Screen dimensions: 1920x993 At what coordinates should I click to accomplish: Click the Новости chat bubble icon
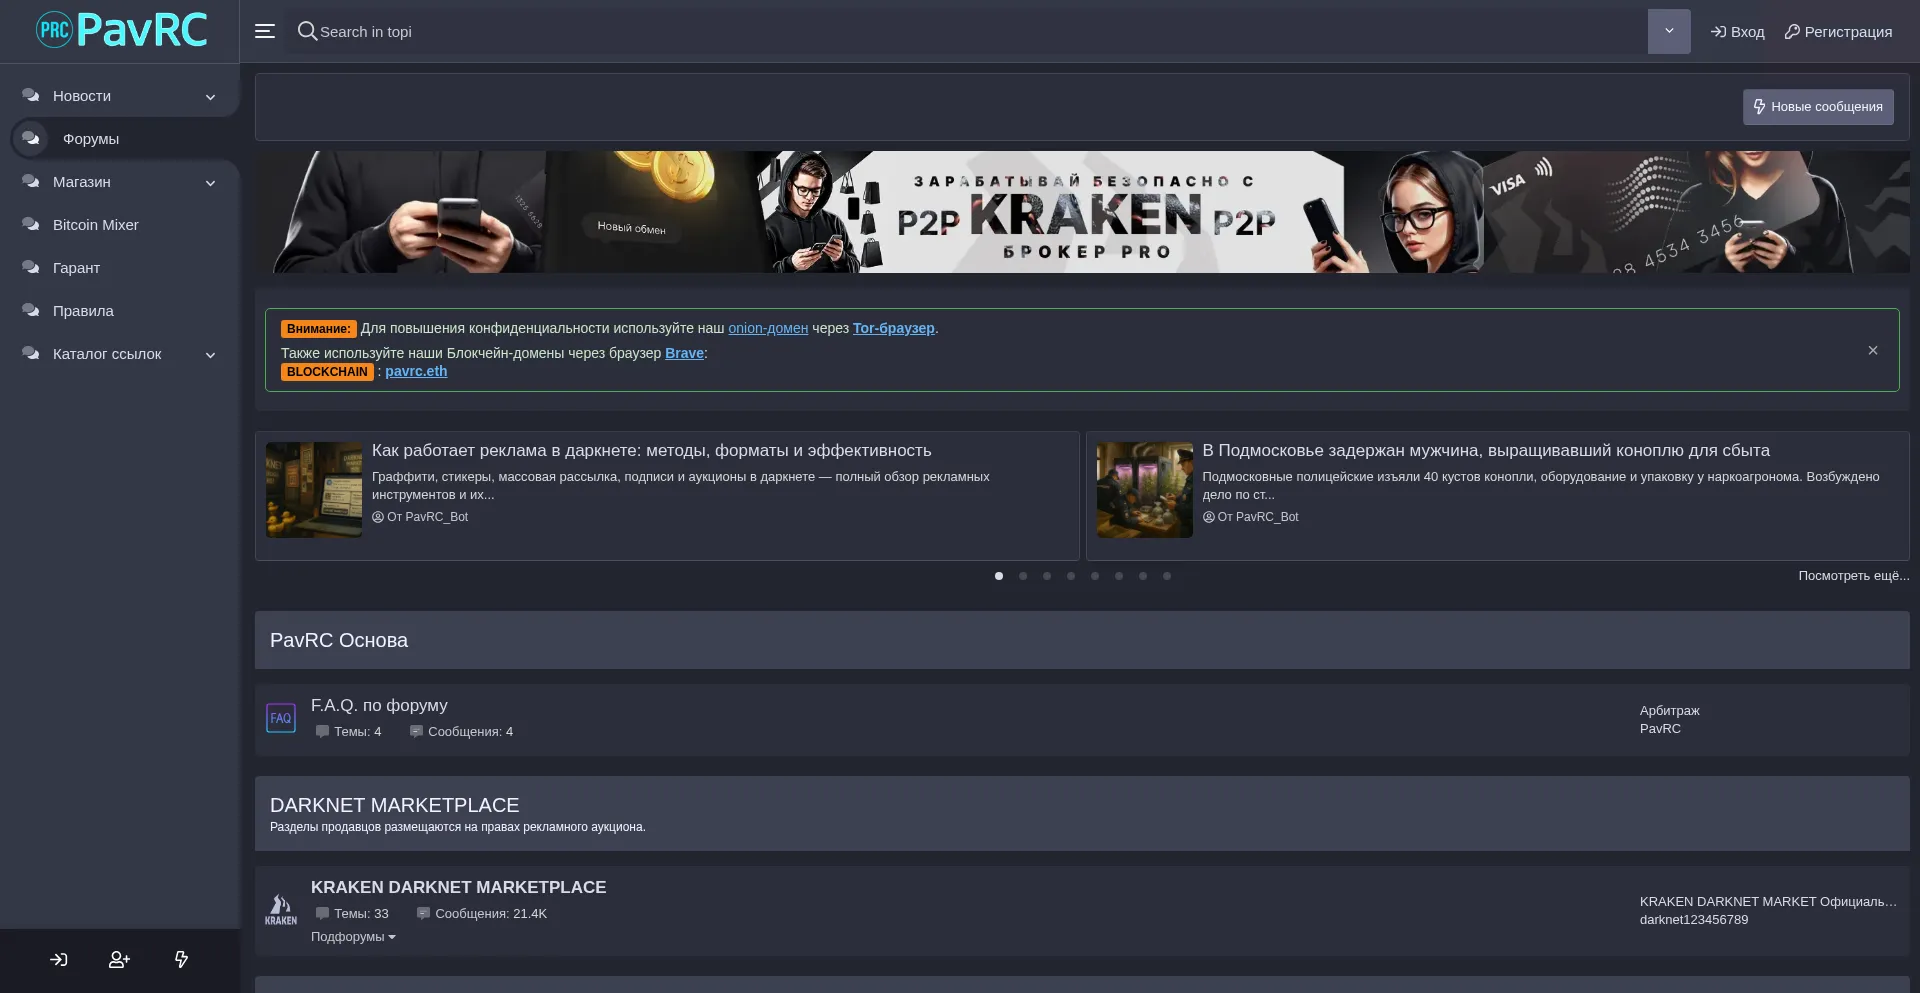[x=31, y=96]
